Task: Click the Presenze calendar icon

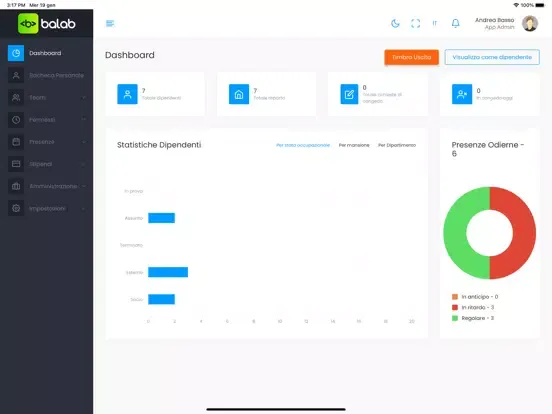Action: [x=16, y=142]
